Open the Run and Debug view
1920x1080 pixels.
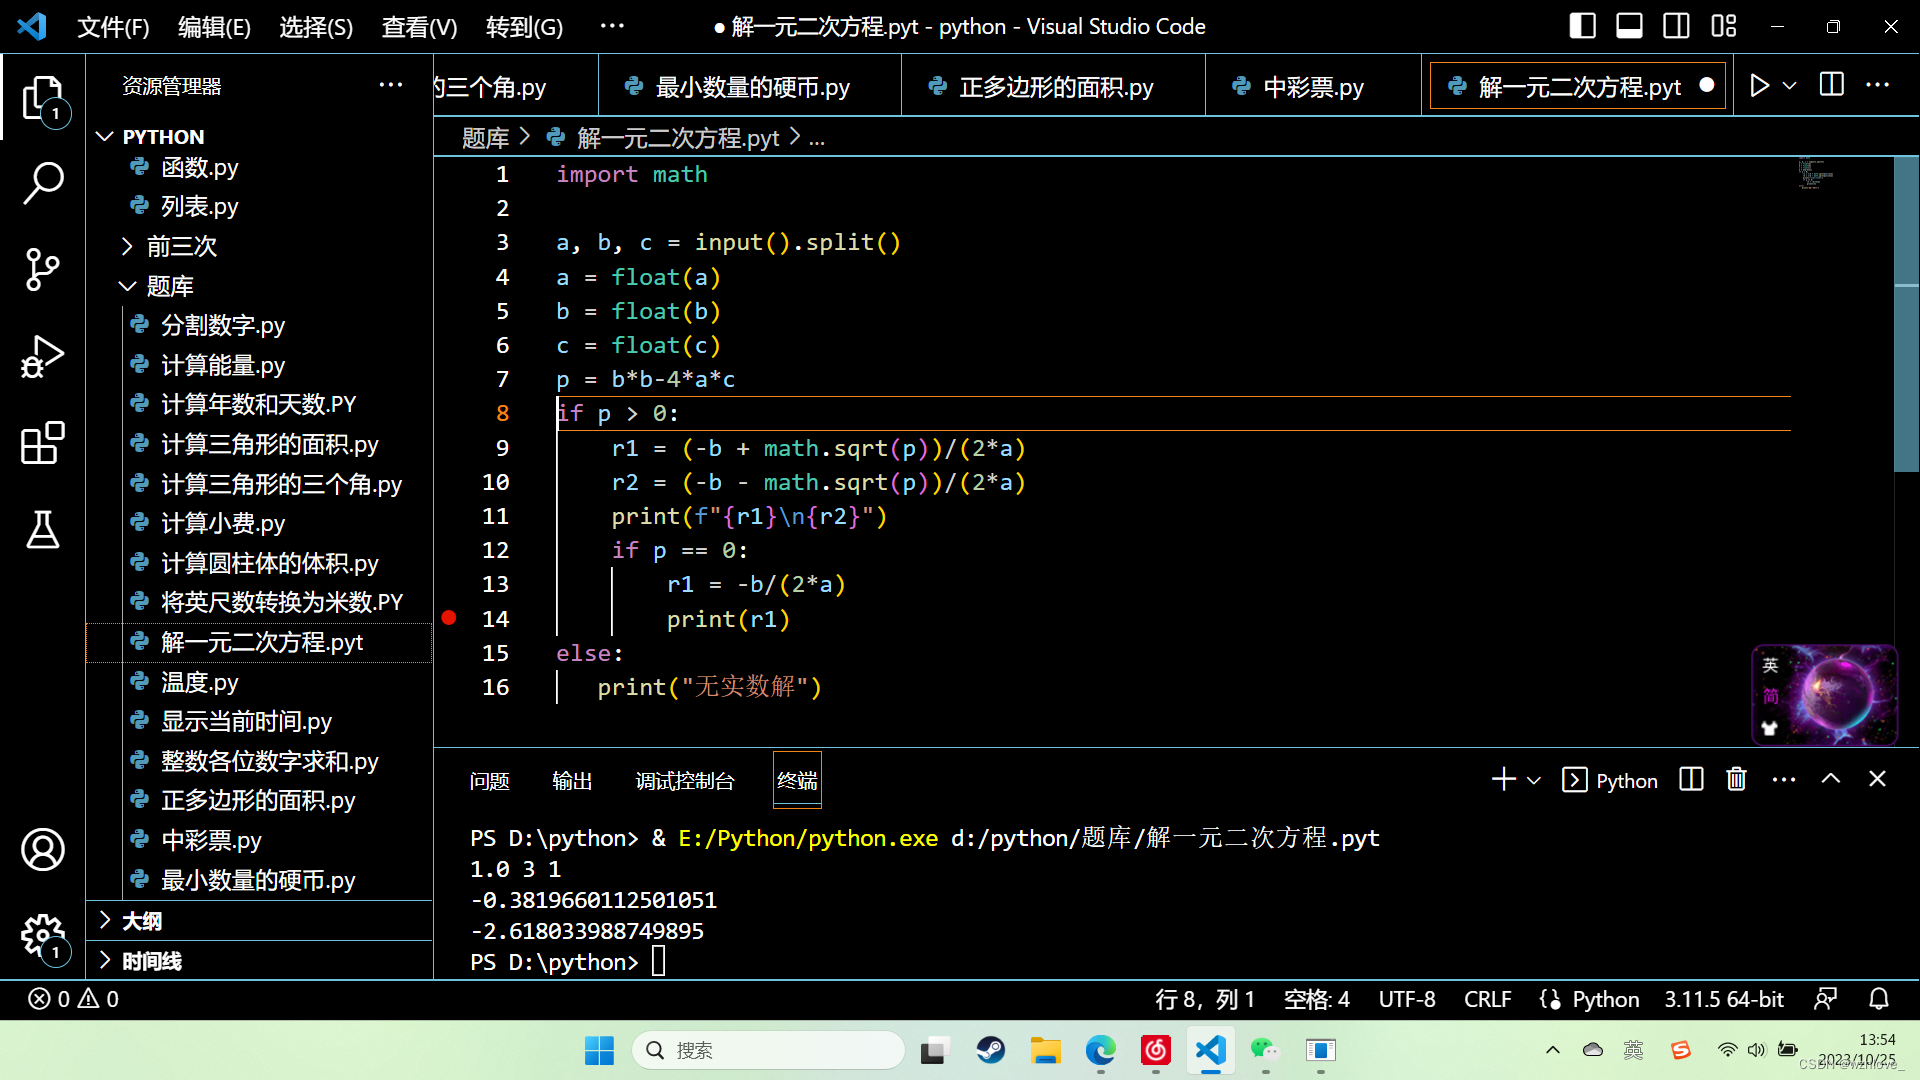coord(42,357)
